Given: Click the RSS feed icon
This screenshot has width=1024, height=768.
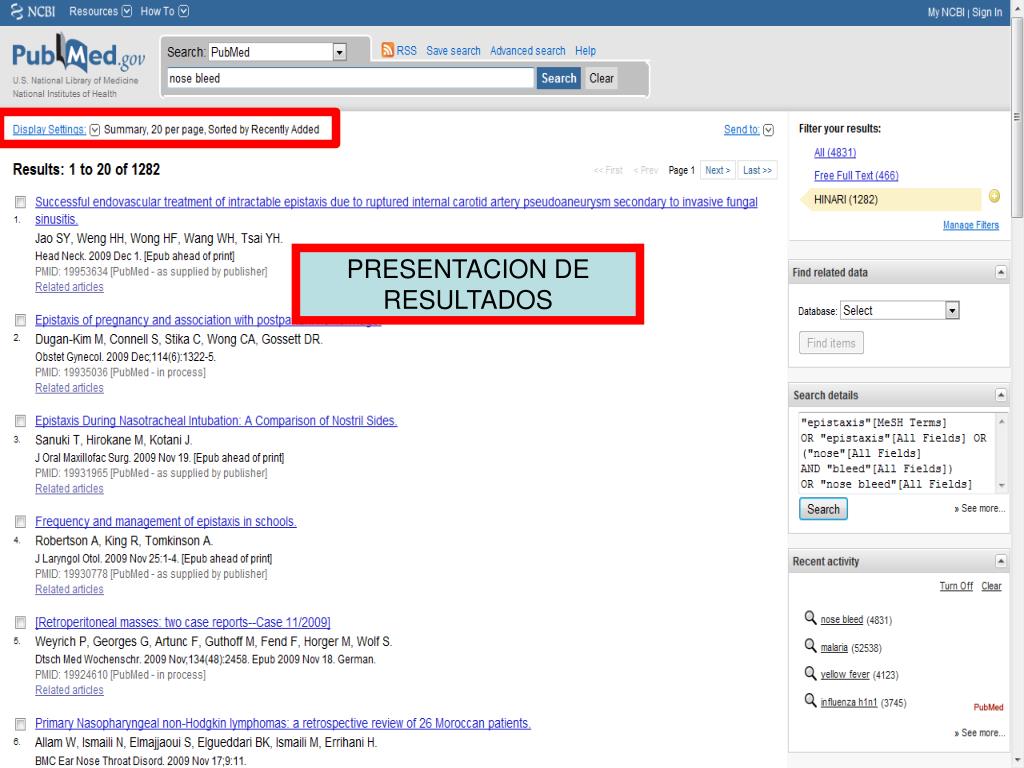Looking at the screenshot, I should (388, 50).
